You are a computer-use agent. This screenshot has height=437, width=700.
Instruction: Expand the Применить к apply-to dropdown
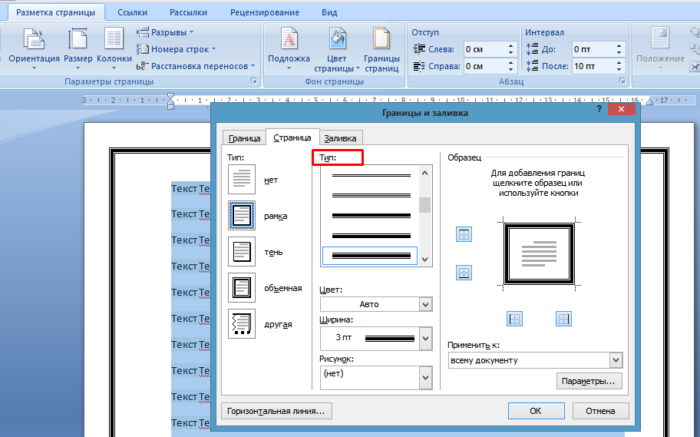(x=616, y=360)
